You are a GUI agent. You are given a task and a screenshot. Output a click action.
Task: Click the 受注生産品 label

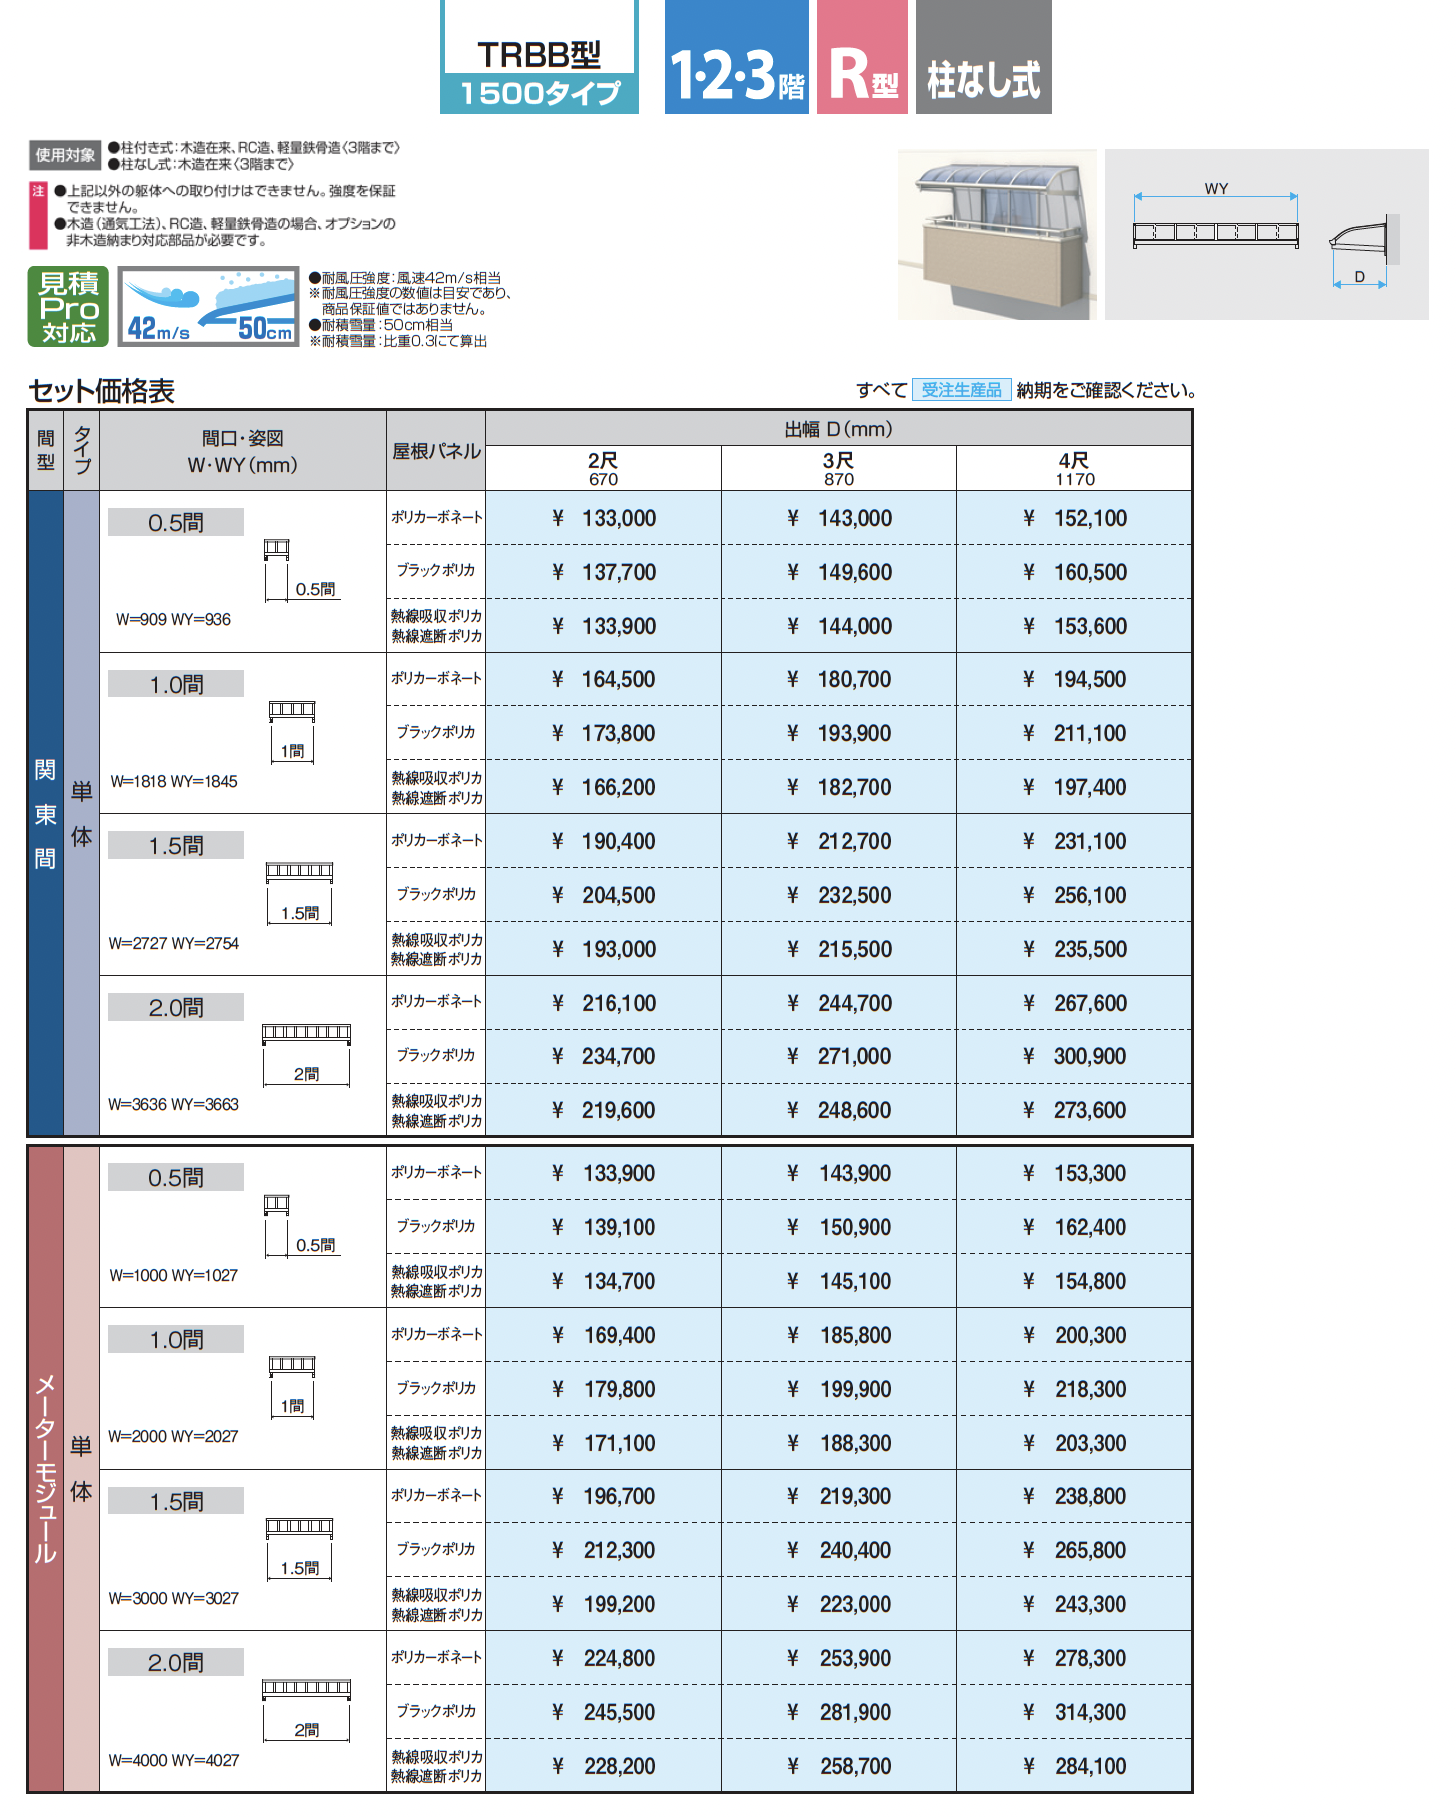point(961,390)
